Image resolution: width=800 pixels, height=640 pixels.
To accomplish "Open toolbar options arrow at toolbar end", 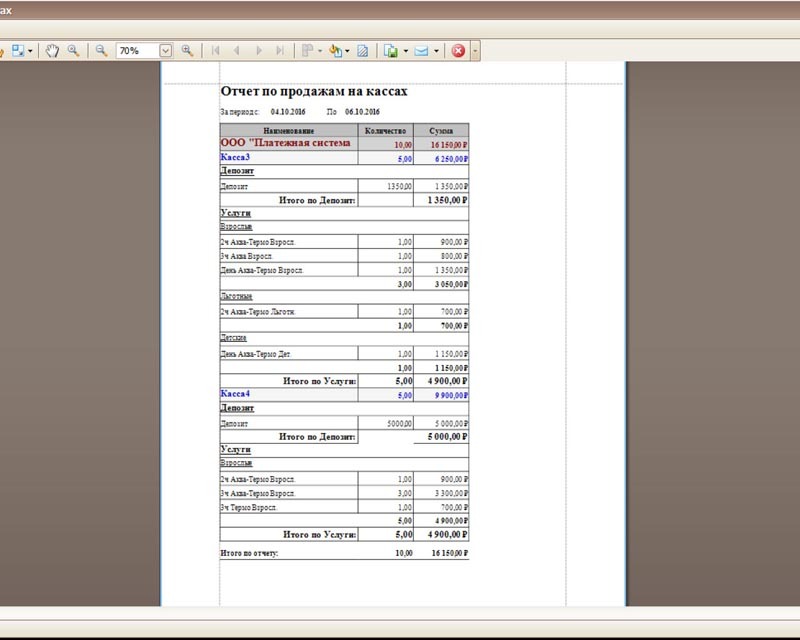I will pyautogui.click(x=476, y=50).
